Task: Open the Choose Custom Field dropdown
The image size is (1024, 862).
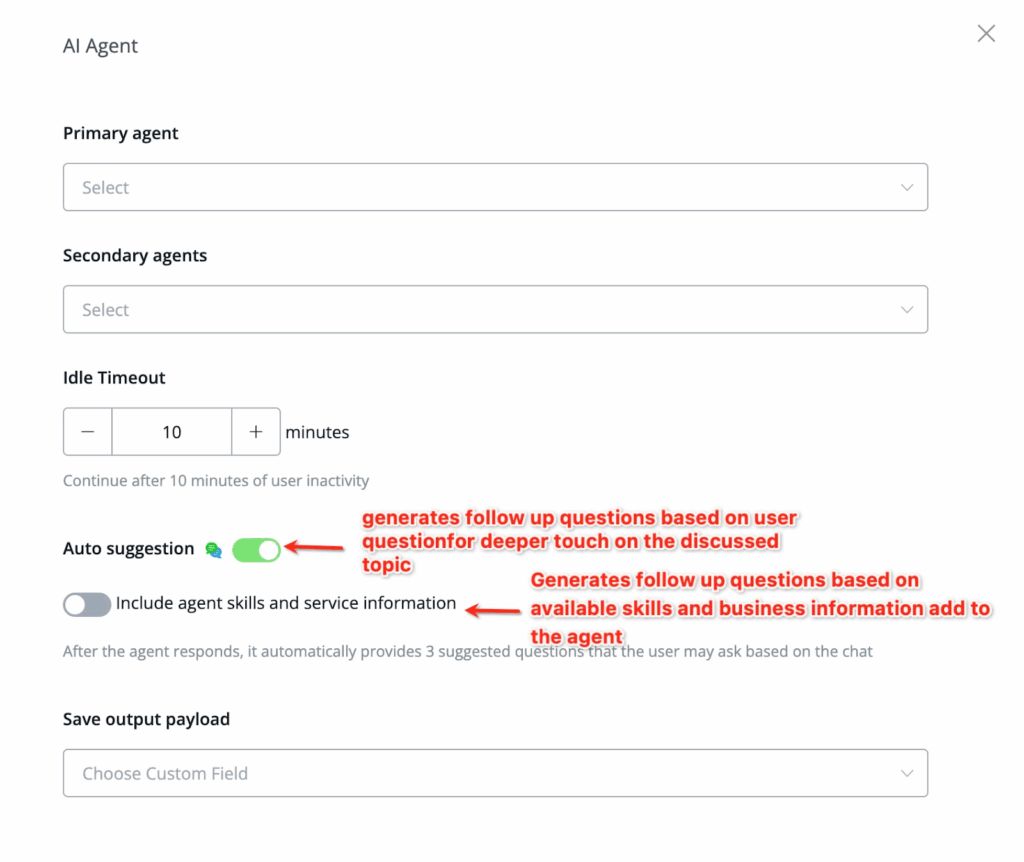Action: pos(480,773)
